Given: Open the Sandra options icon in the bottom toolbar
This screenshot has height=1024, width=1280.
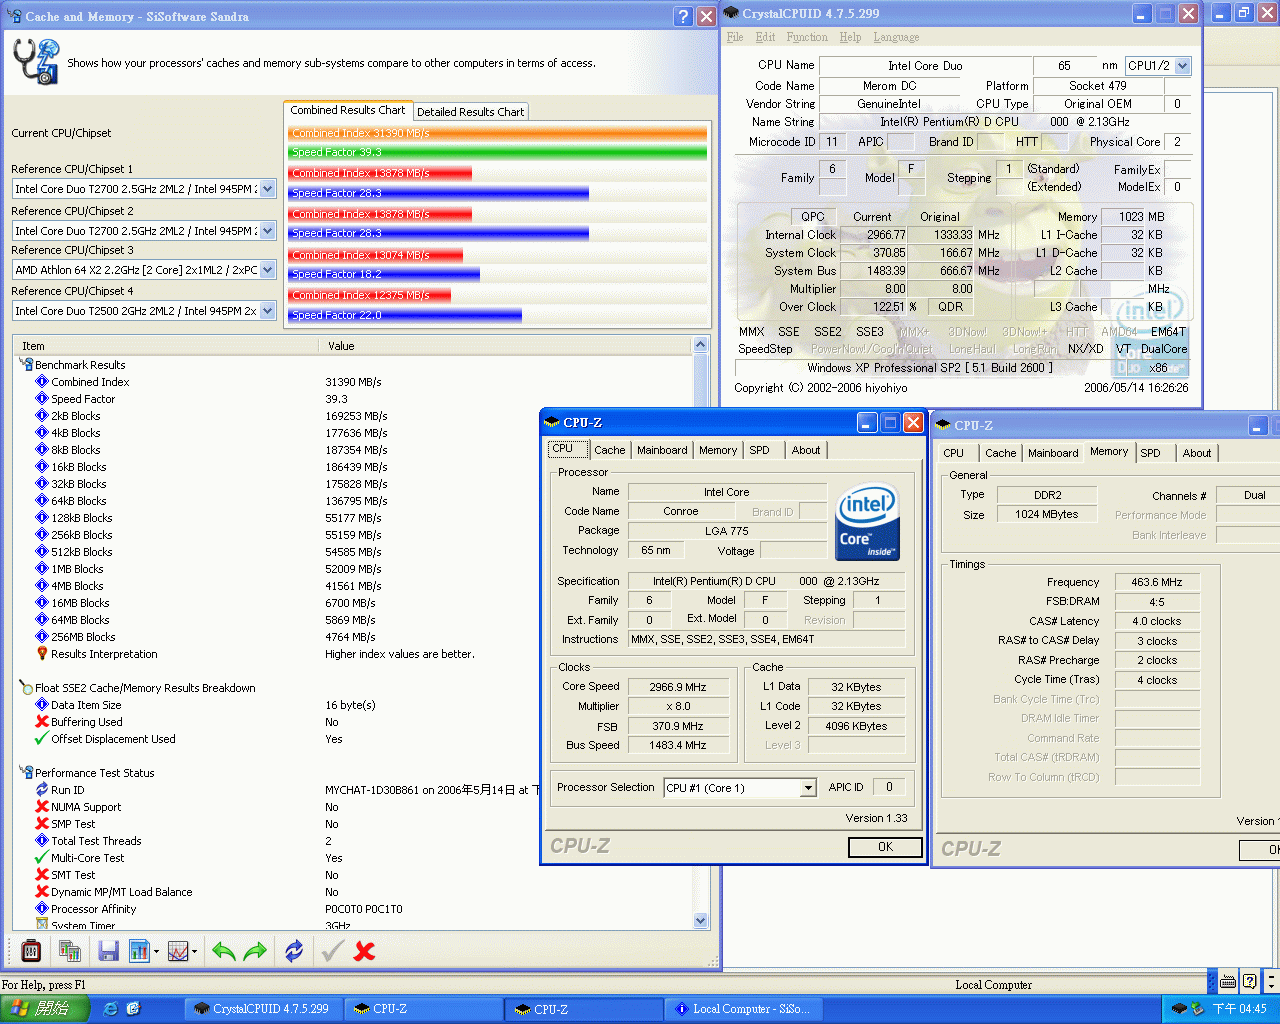Looking at the screenshot, I should tap(31, 951).
